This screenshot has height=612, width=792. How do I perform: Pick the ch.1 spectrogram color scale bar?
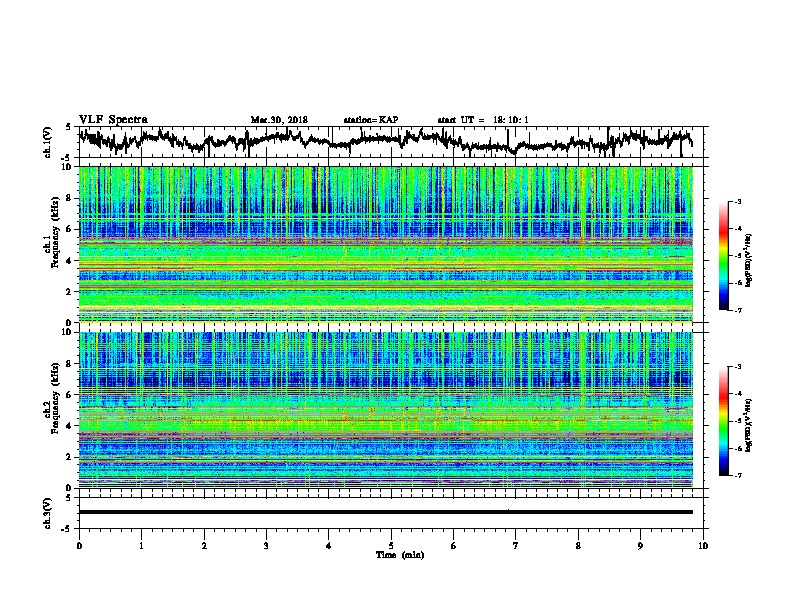tap(724, 256)
